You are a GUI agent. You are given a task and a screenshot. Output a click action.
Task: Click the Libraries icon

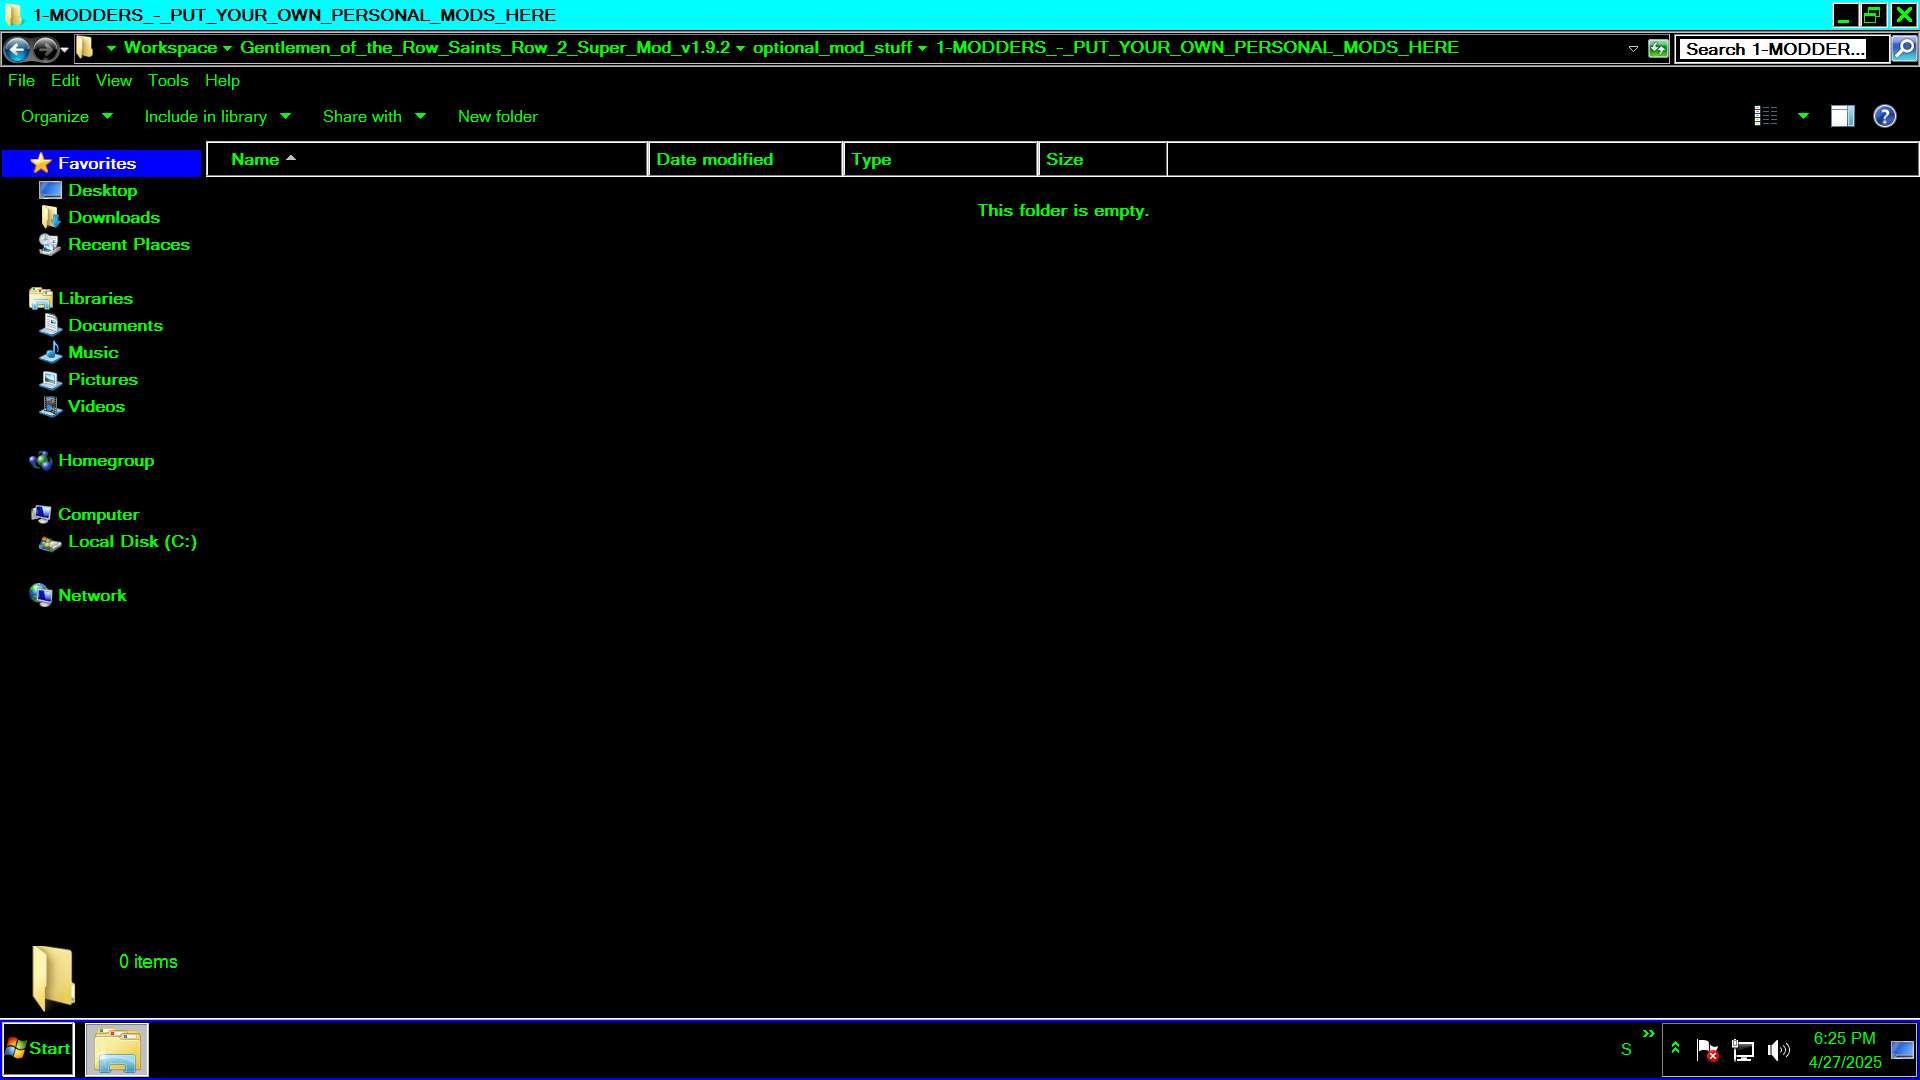[x=41, y=298]
